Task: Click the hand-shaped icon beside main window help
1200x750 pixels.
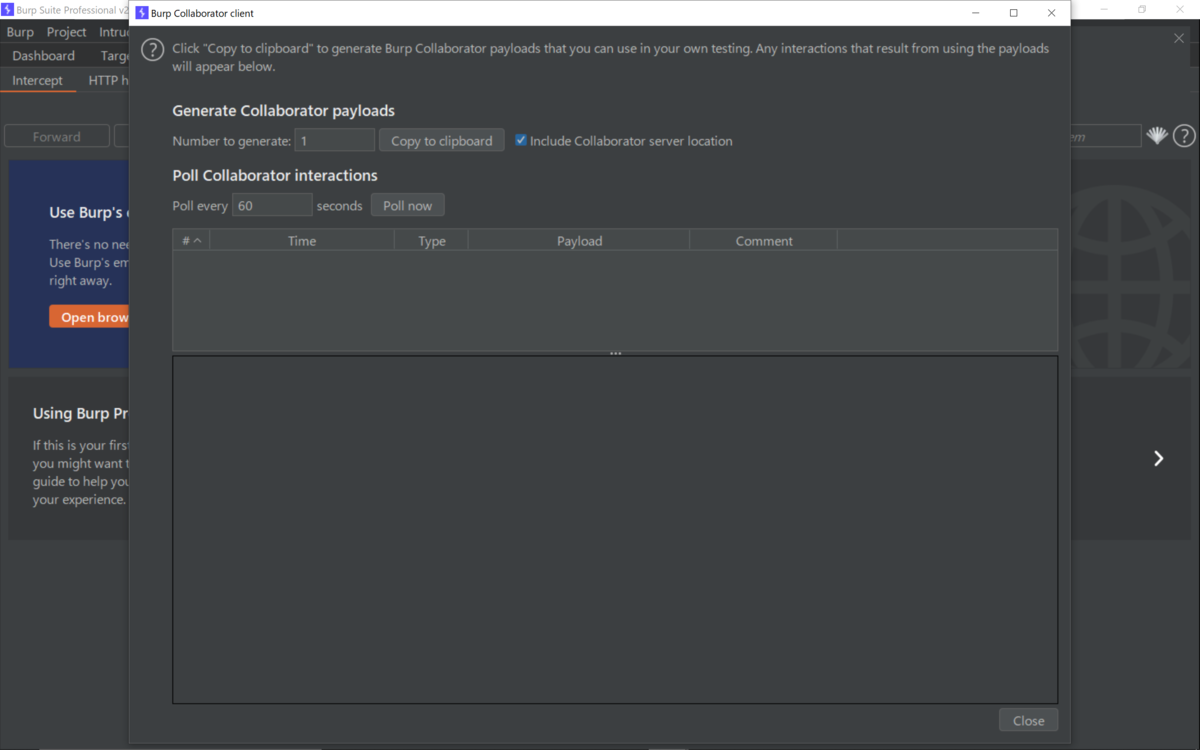Action: click(1157, 136)
